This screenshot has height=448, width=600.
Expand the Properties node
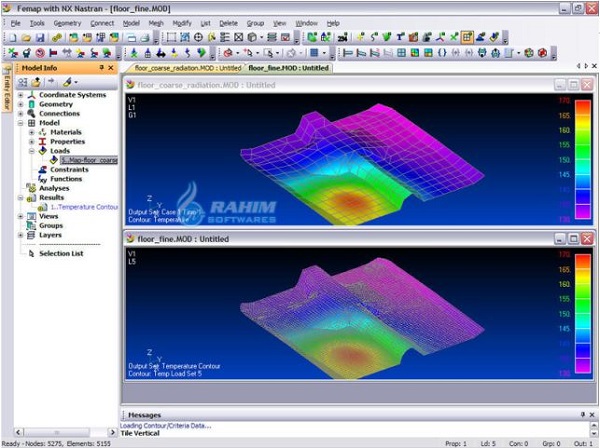(x=32, y=142)
